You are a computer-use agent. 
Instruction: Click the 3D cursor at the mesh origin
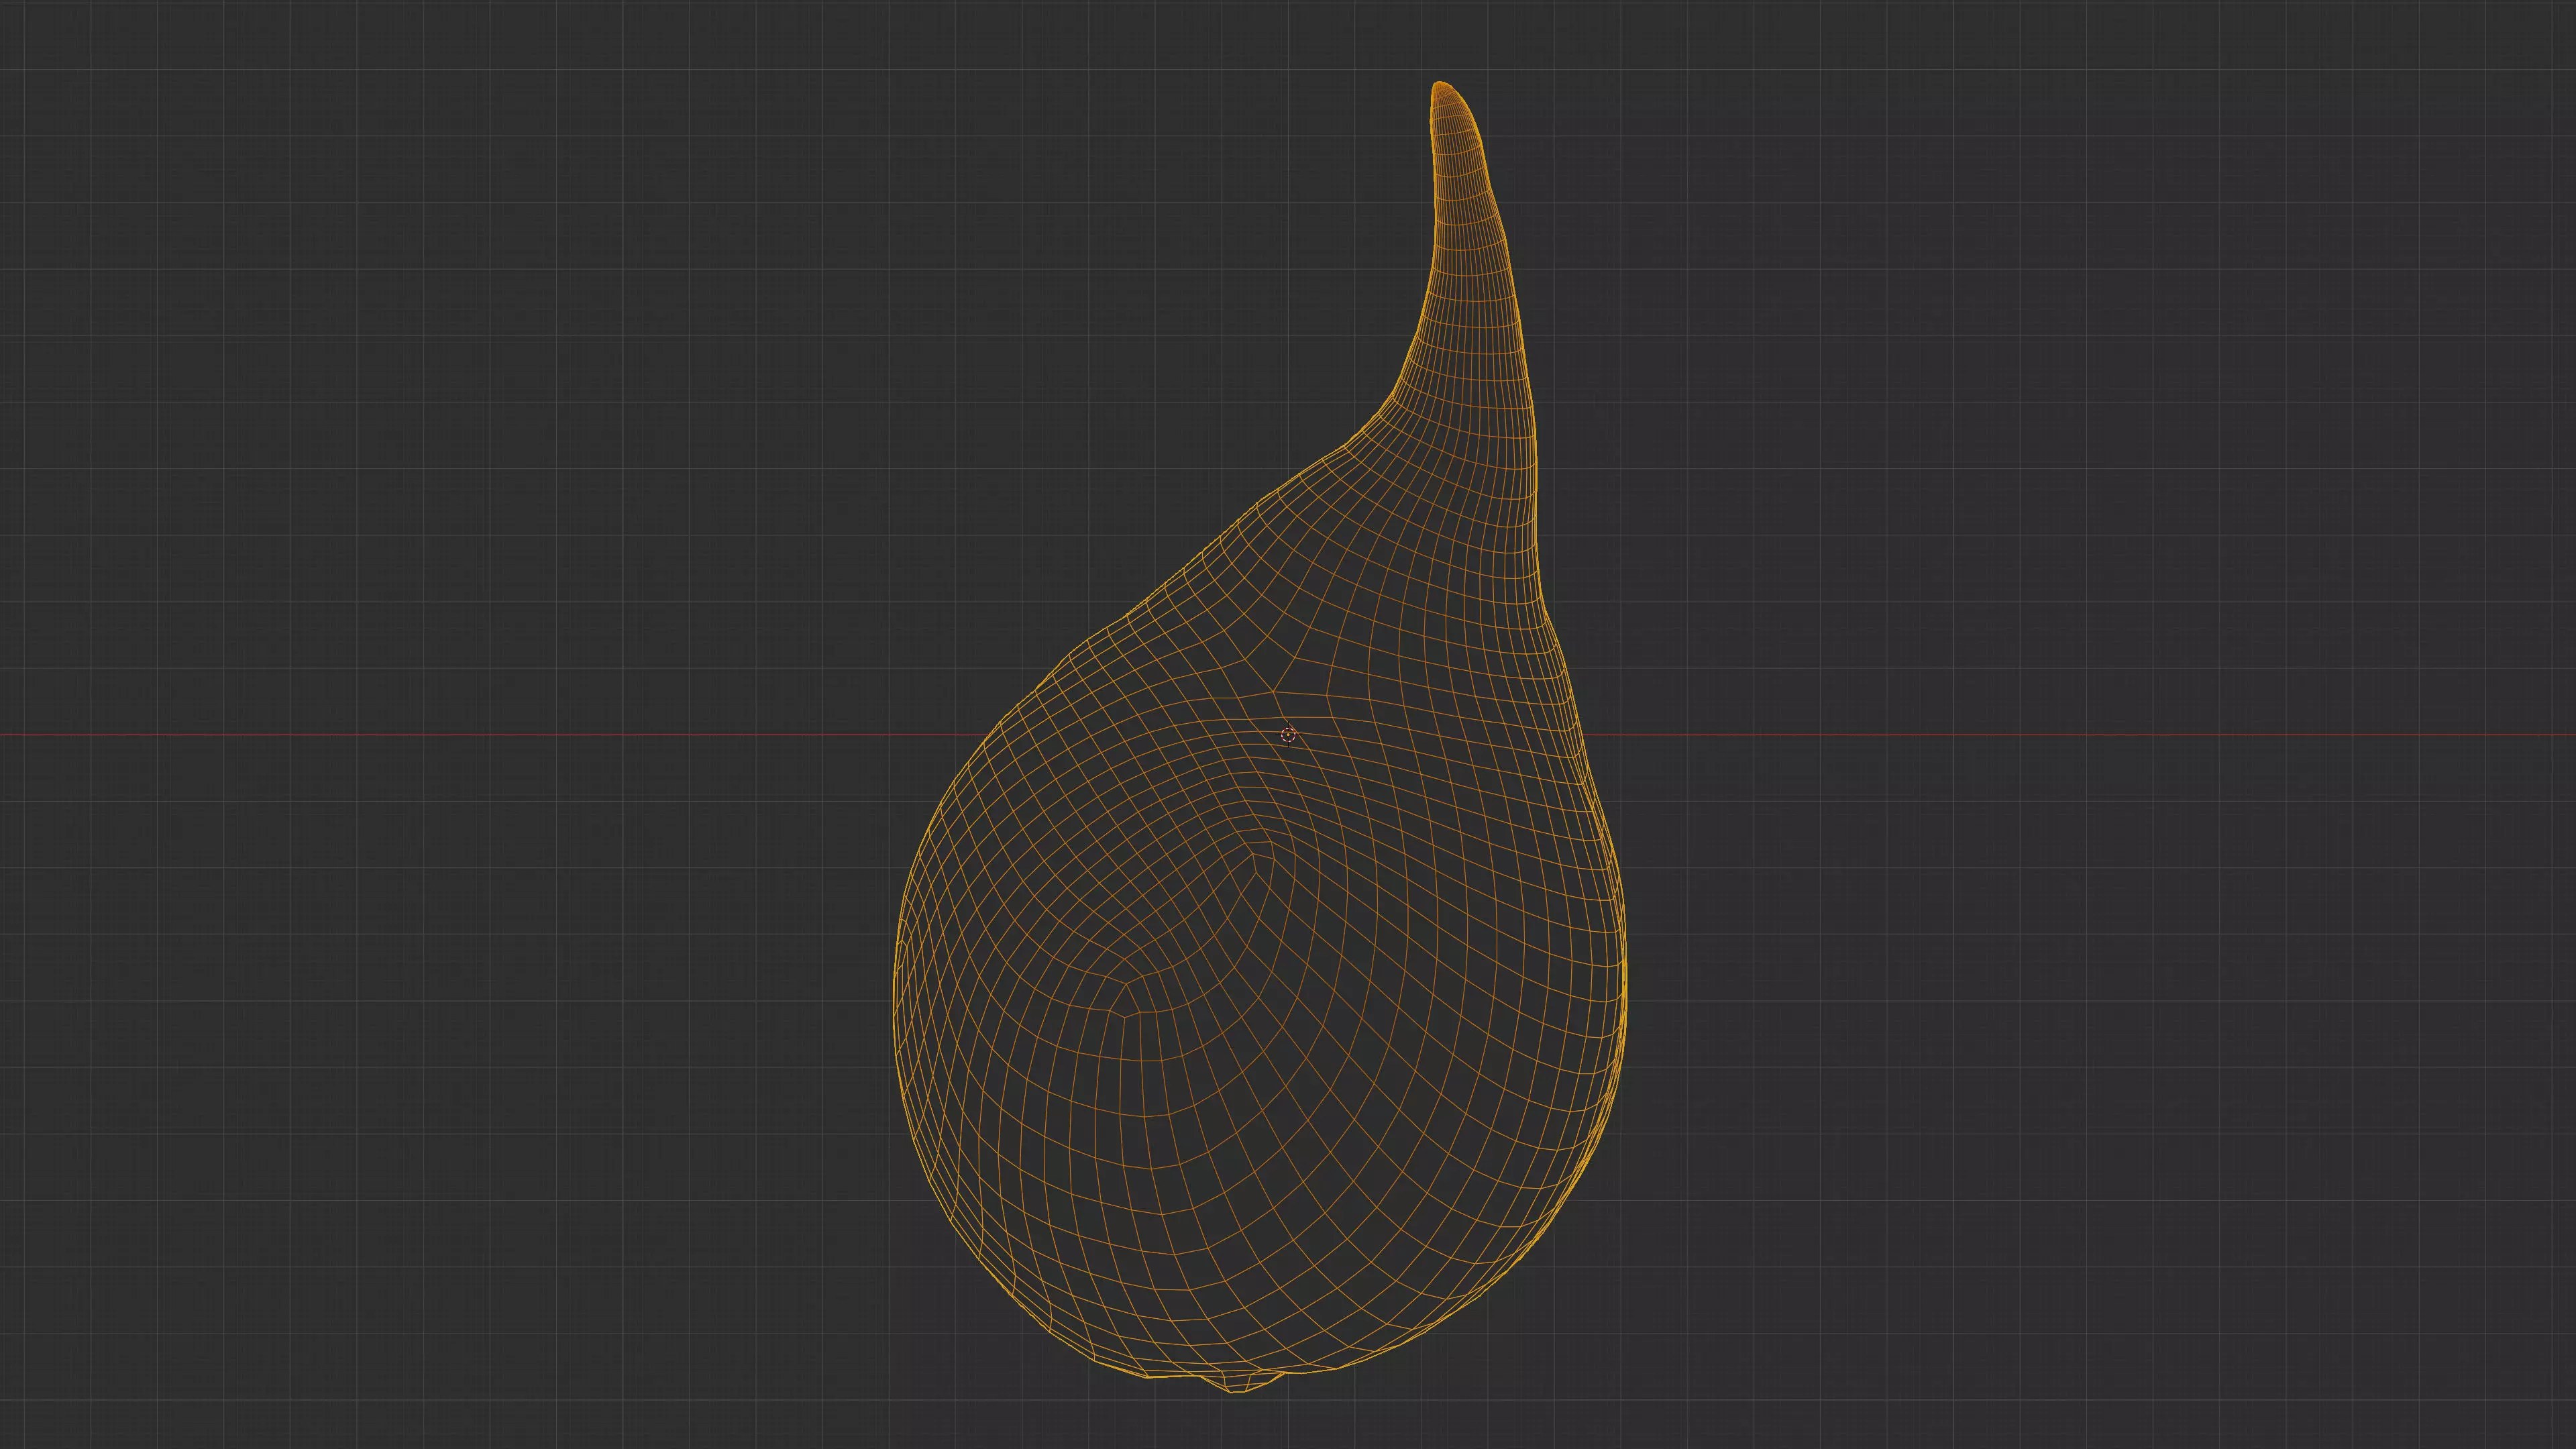coord(1288,735)
